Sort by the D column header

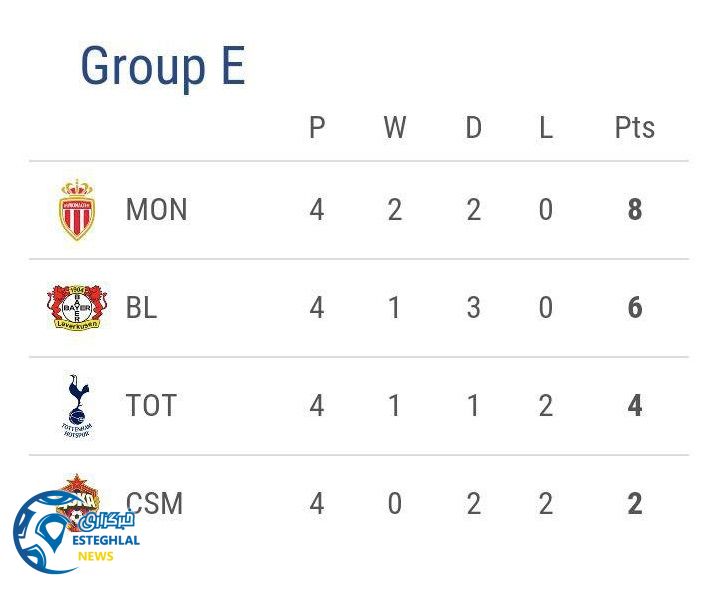click(473, 128)
